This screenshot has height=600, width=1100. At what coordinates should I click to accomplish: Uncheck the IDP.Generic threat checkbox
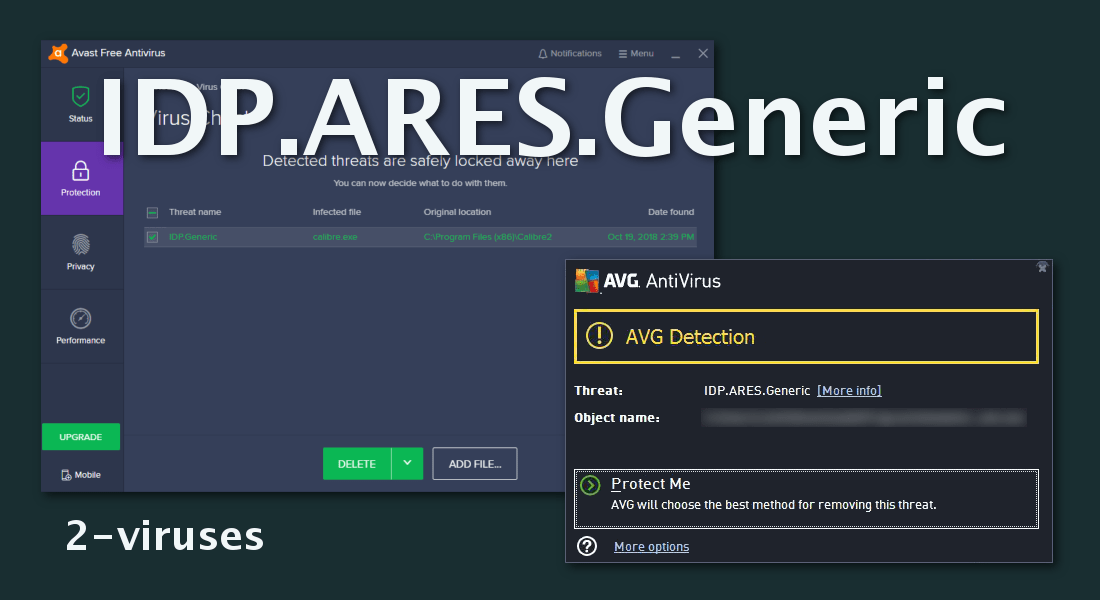tap(152, 237)
